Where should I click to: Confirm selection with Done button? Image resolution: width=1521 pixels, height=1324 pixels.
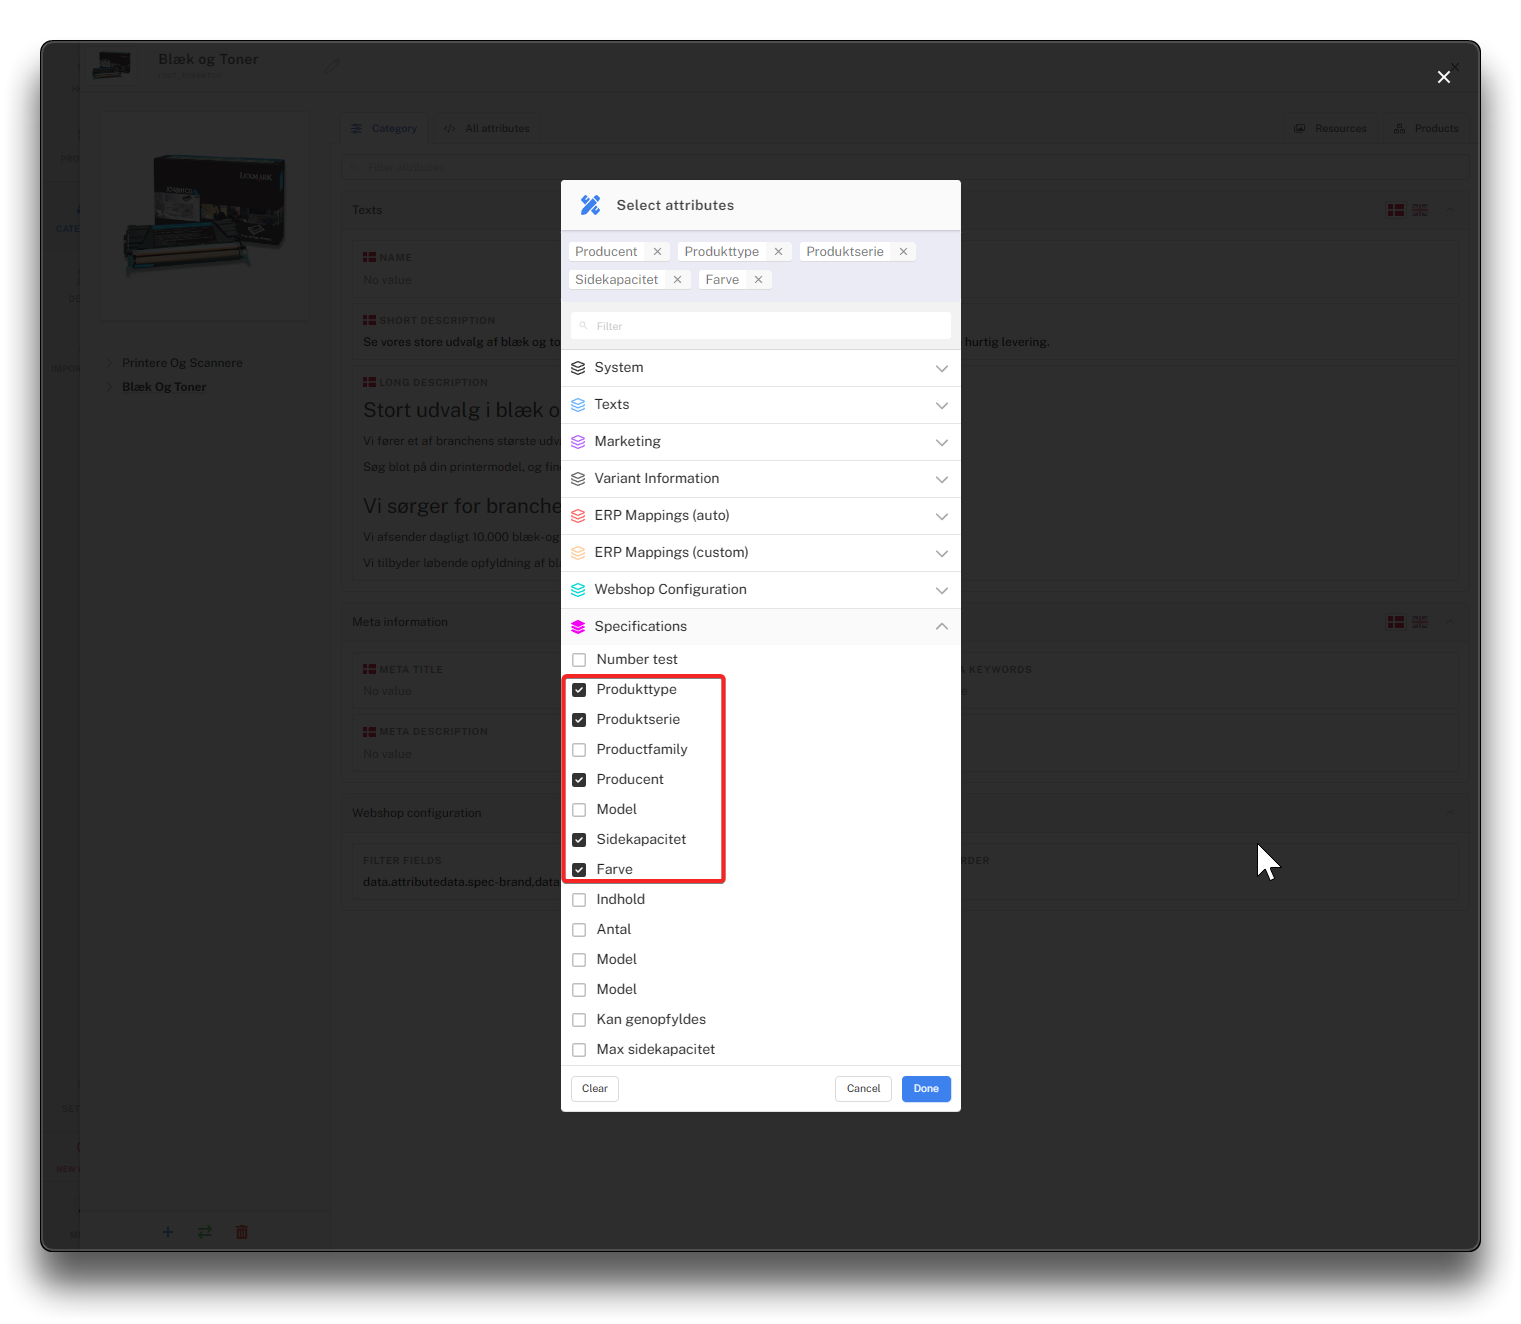pyautogui.click(x=926, y=1089)
